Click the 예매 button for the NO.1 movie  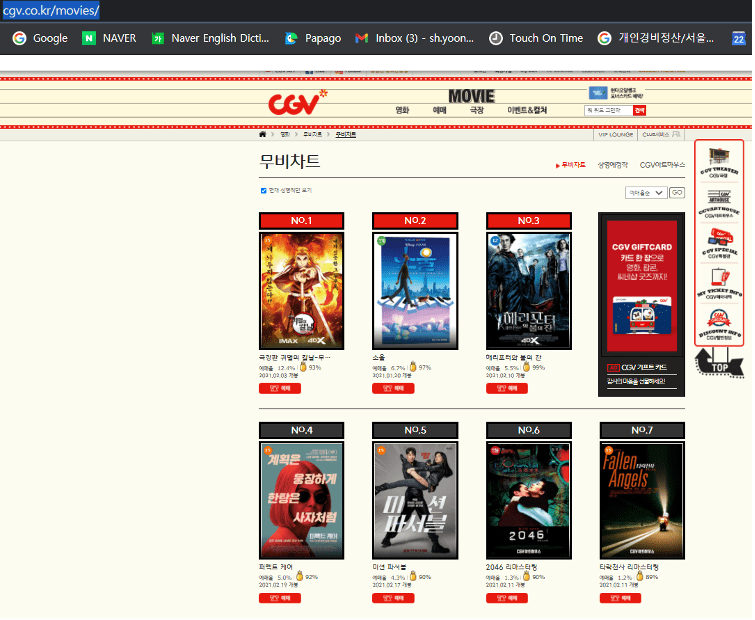[280, 388]
